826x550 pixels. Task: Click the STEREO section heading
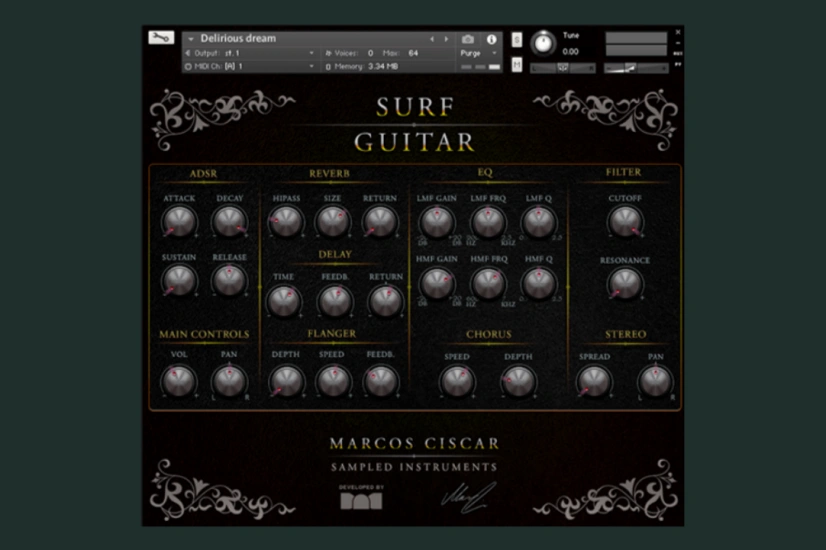click(x=625, y=335)
